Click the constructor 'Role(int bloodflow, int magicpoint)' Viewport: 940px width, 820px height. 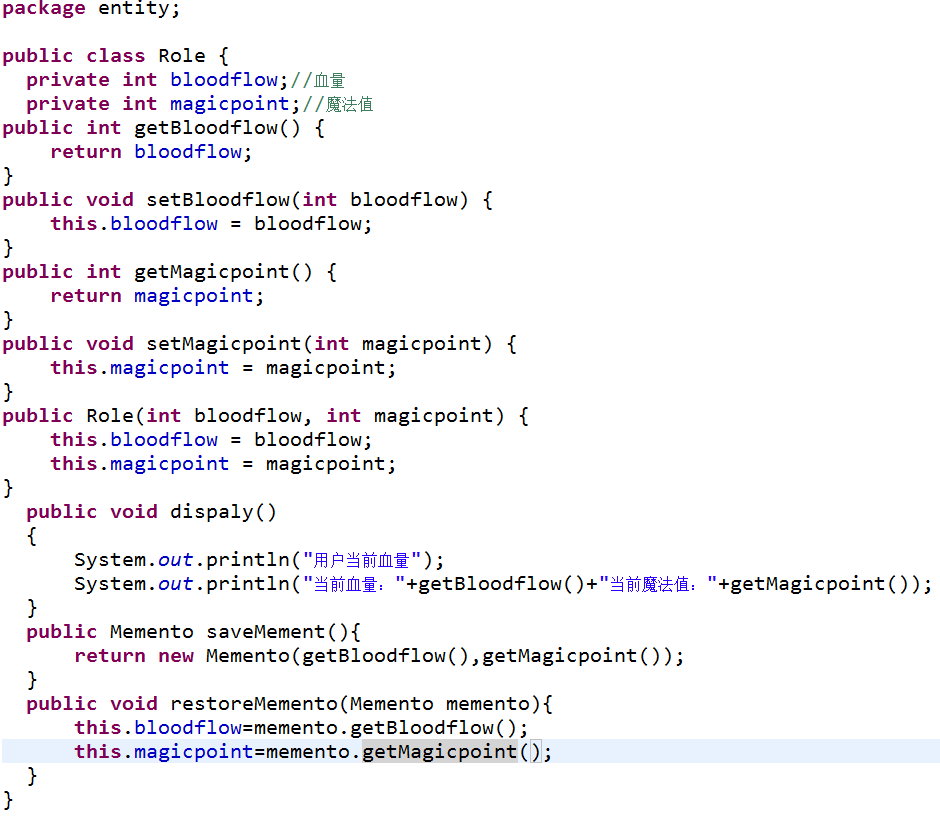point(296,415)
